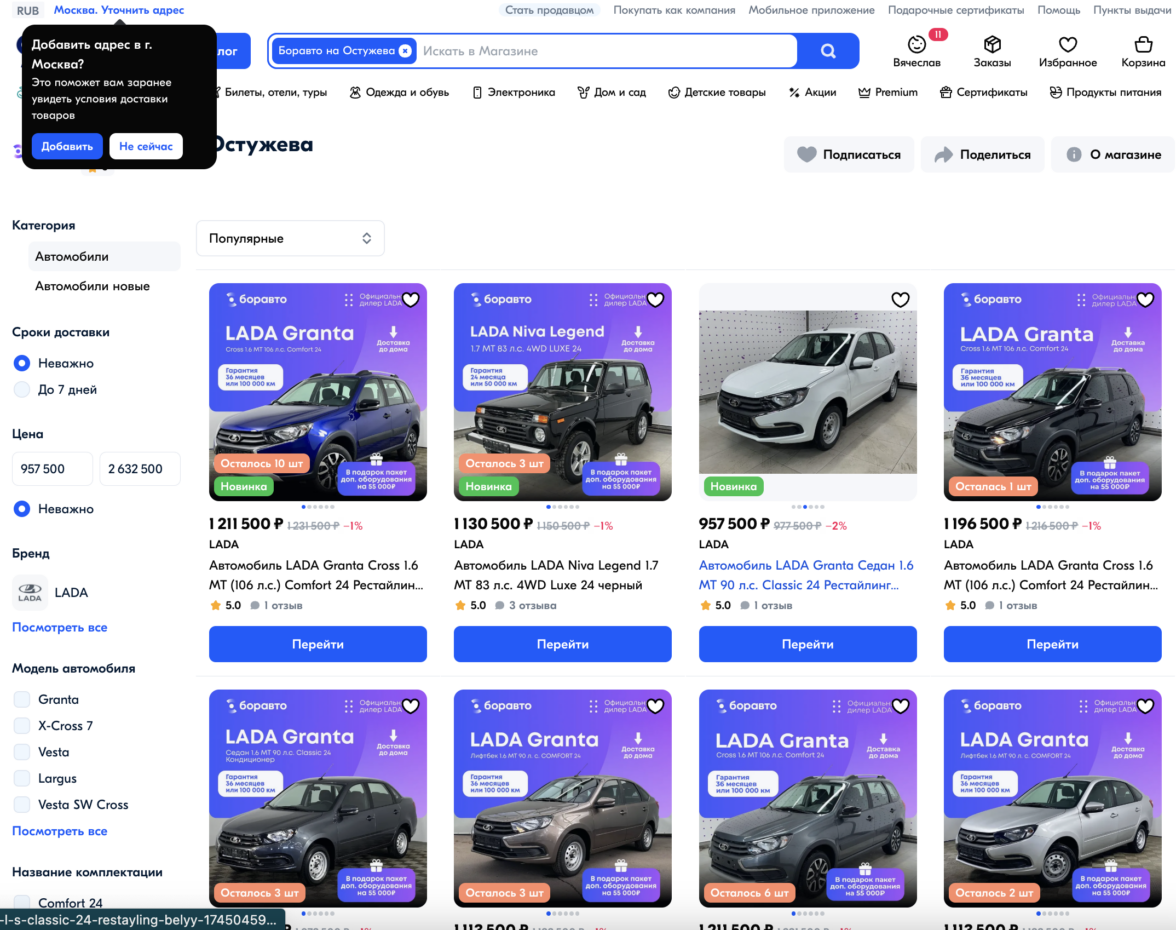Select the Автомобили category
Image resolution: width=1176 pixels, height=930 pixels.
(104, 256)
